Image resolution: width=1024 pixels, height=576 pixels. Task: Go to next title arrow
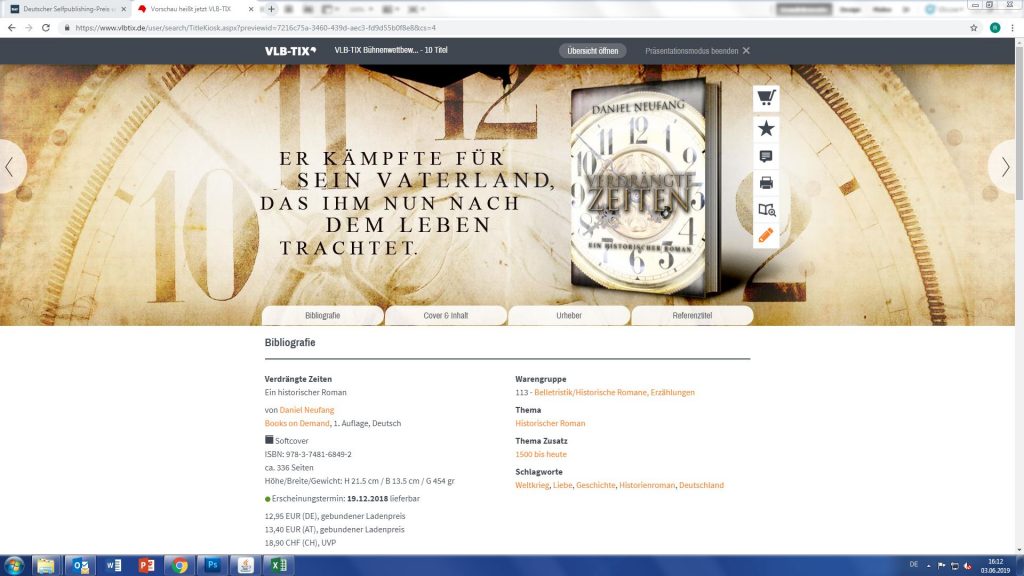tap(1006, 167)
